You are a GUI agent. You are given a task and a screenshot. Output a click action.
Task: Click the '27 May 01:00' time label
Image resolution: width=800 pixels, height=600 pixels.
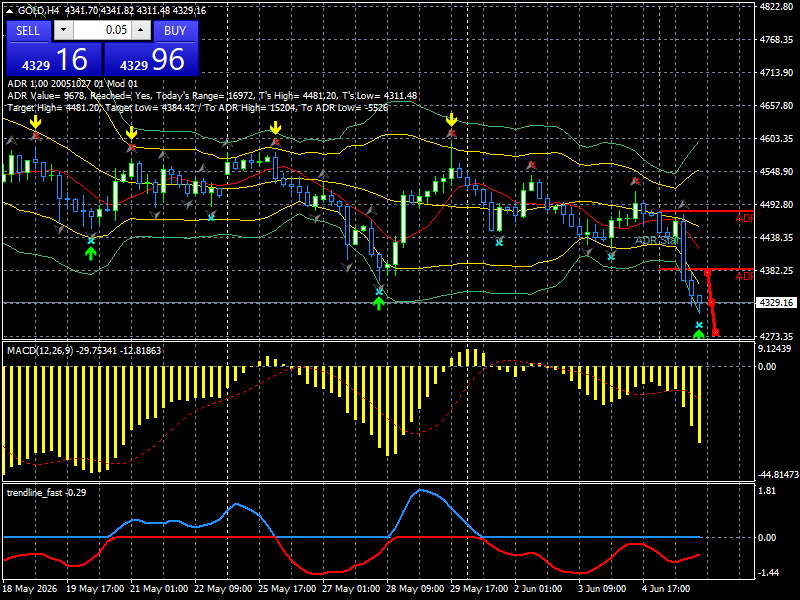pyautogui.click(x=351, y=589)
